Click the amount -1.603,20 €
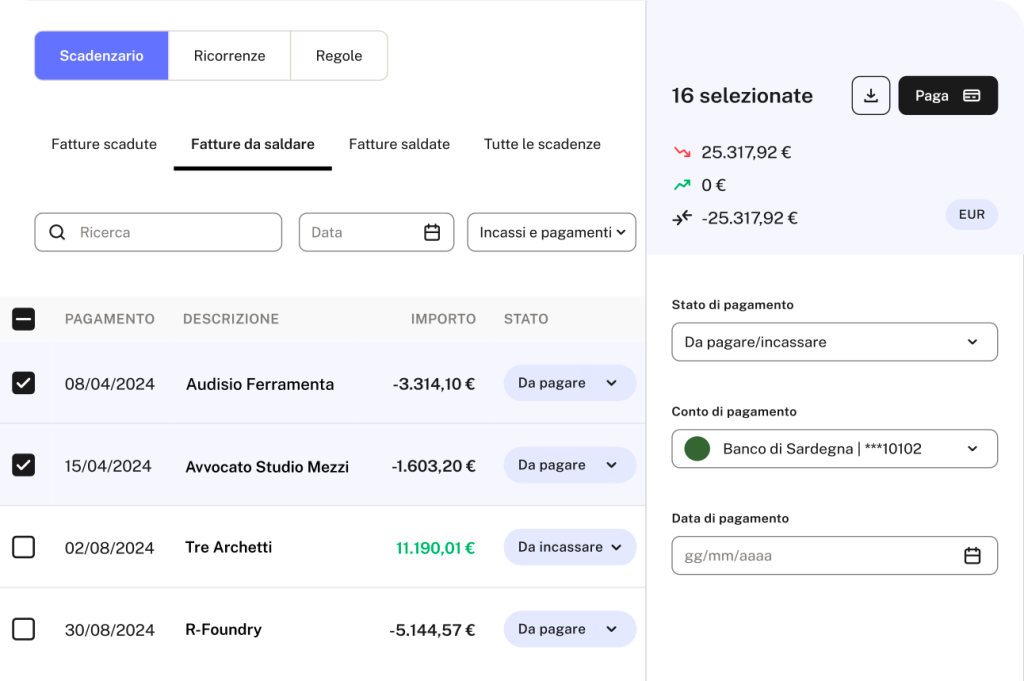 434,466
